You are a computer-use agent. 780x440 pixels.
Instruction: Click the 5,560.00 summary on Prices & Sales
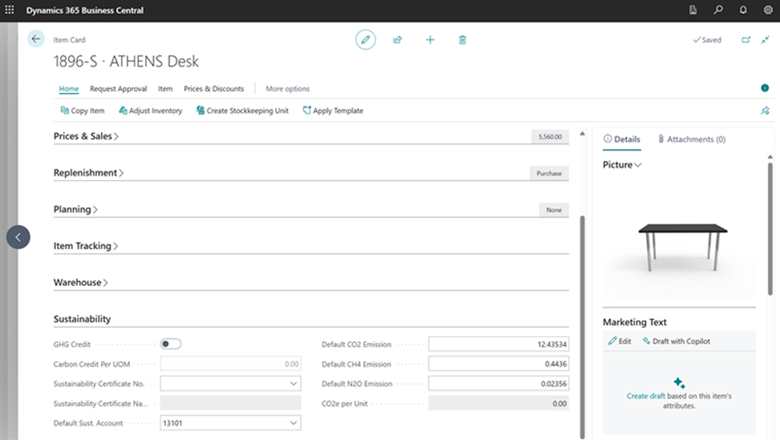550,137
